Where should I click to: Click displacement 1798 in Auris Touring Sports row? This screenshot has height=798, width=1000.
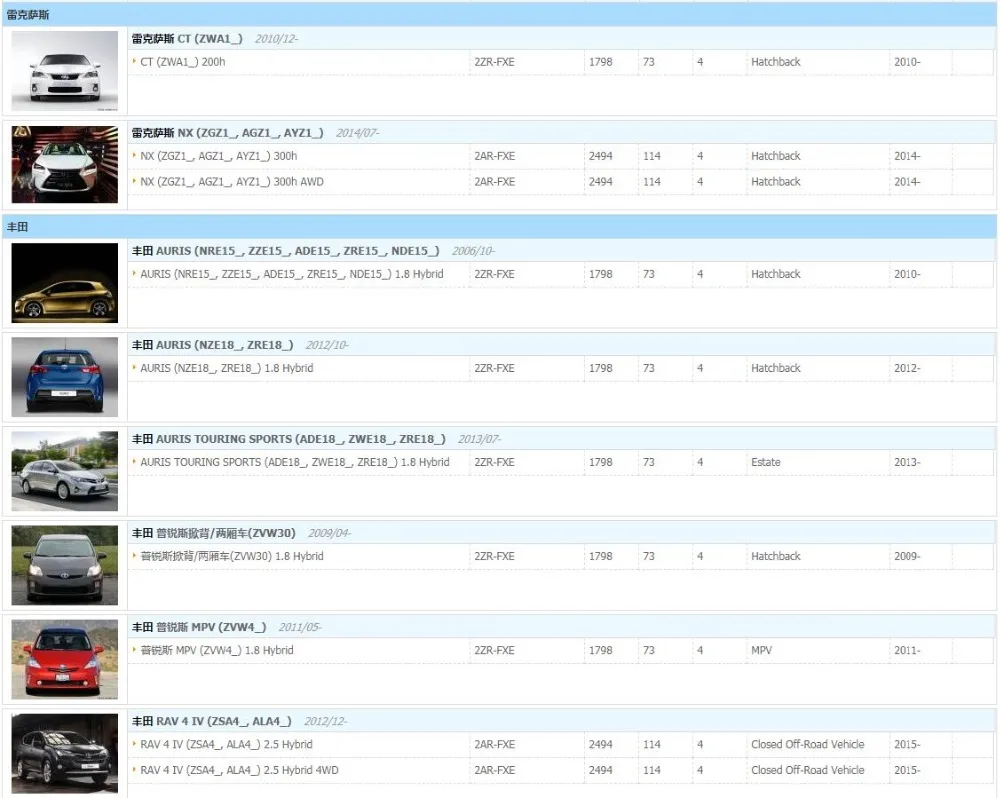point(601,462)
